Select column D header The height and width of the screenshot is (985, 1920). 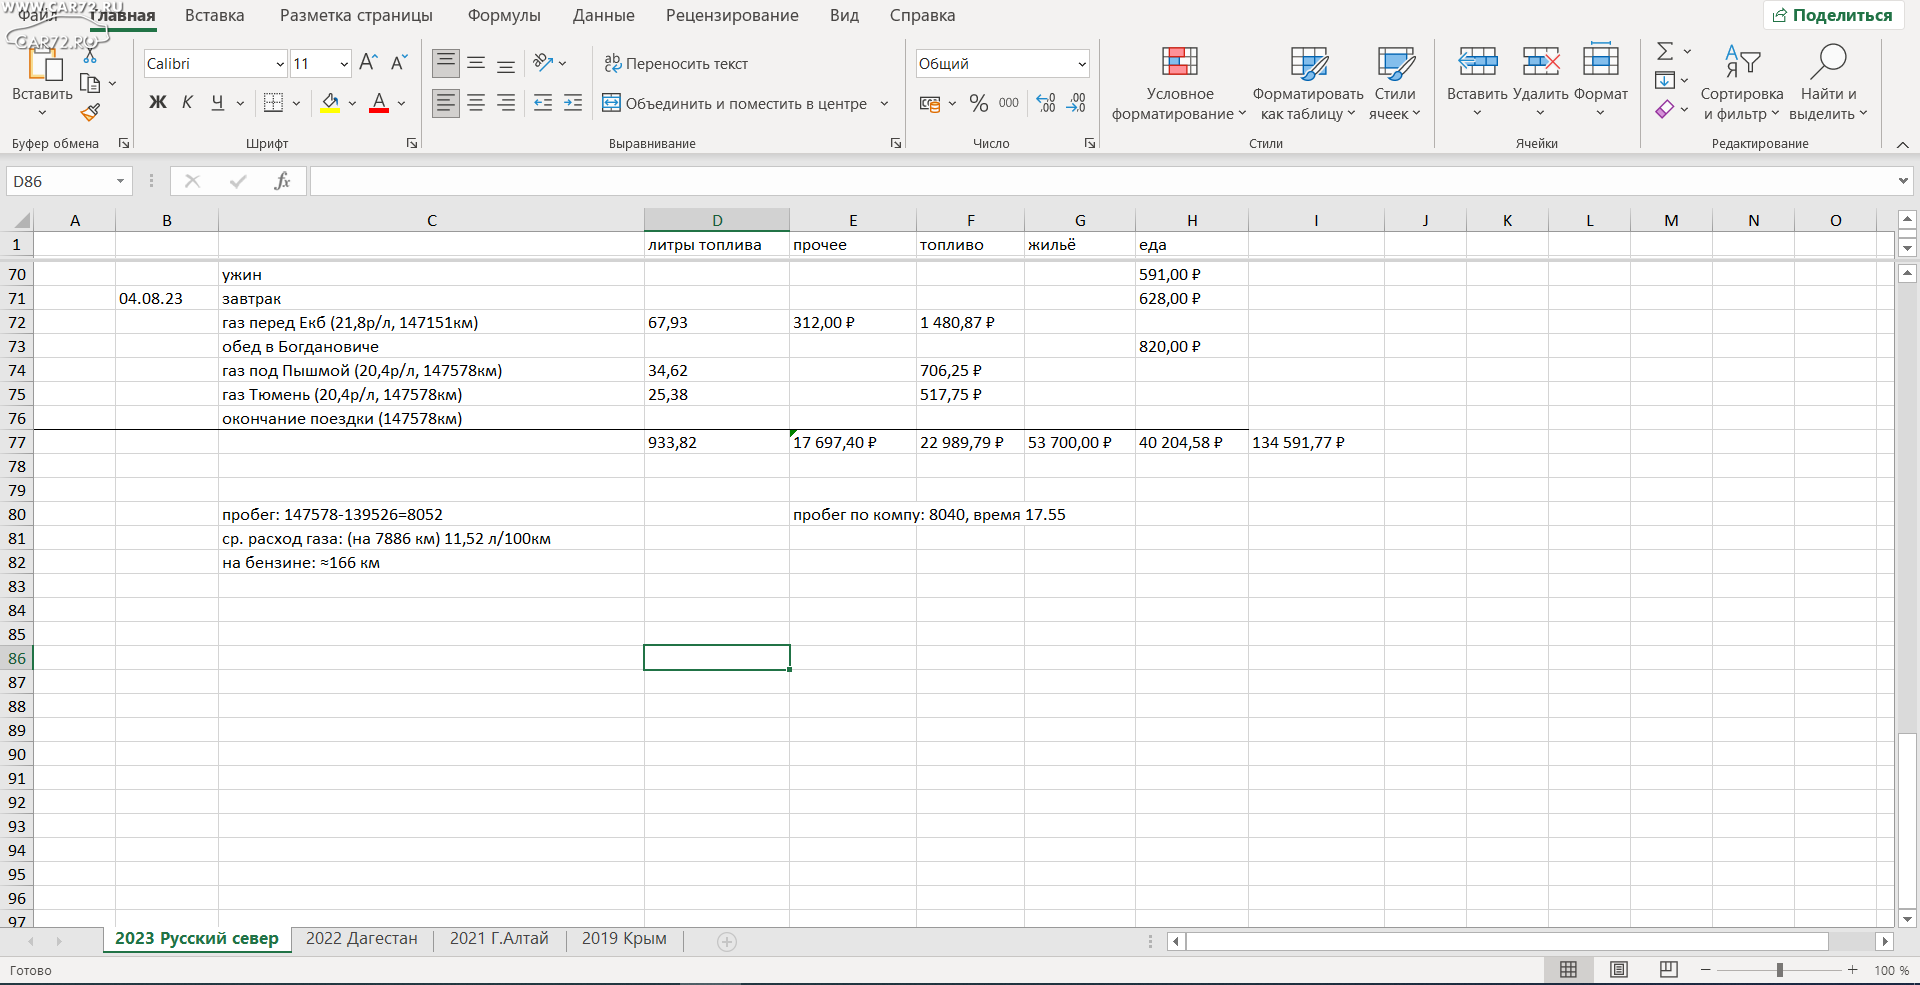[x=717, y=220]
